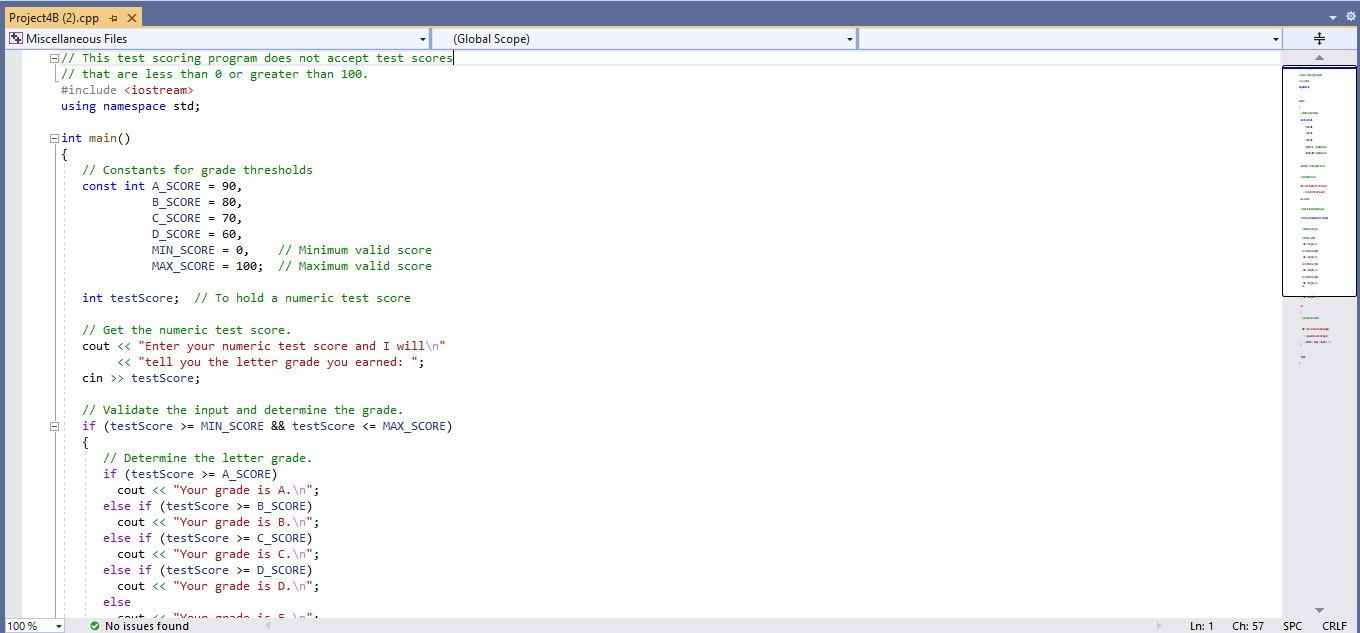Open the Miscellaneous Files project dropdown
Image resolution: width=1360 pixels, height=633 pixels.
pos(423,38)
